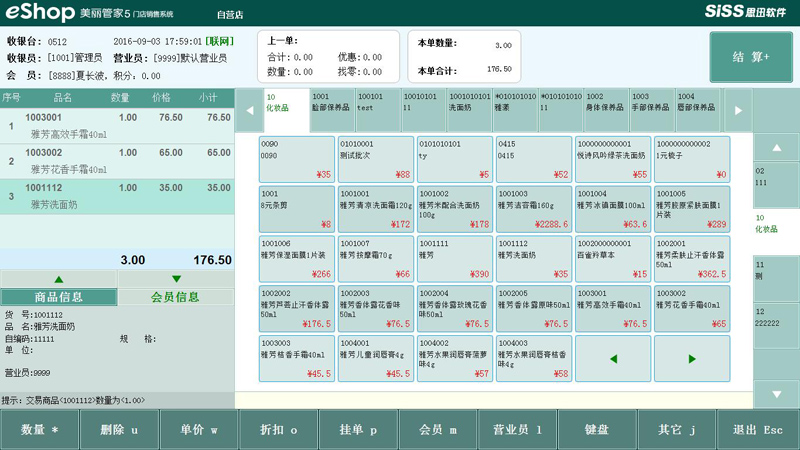Viewport: 800px width, 450px height.
Task: Switch to 会员信息 tab
Action: click(x=176, y=297)
